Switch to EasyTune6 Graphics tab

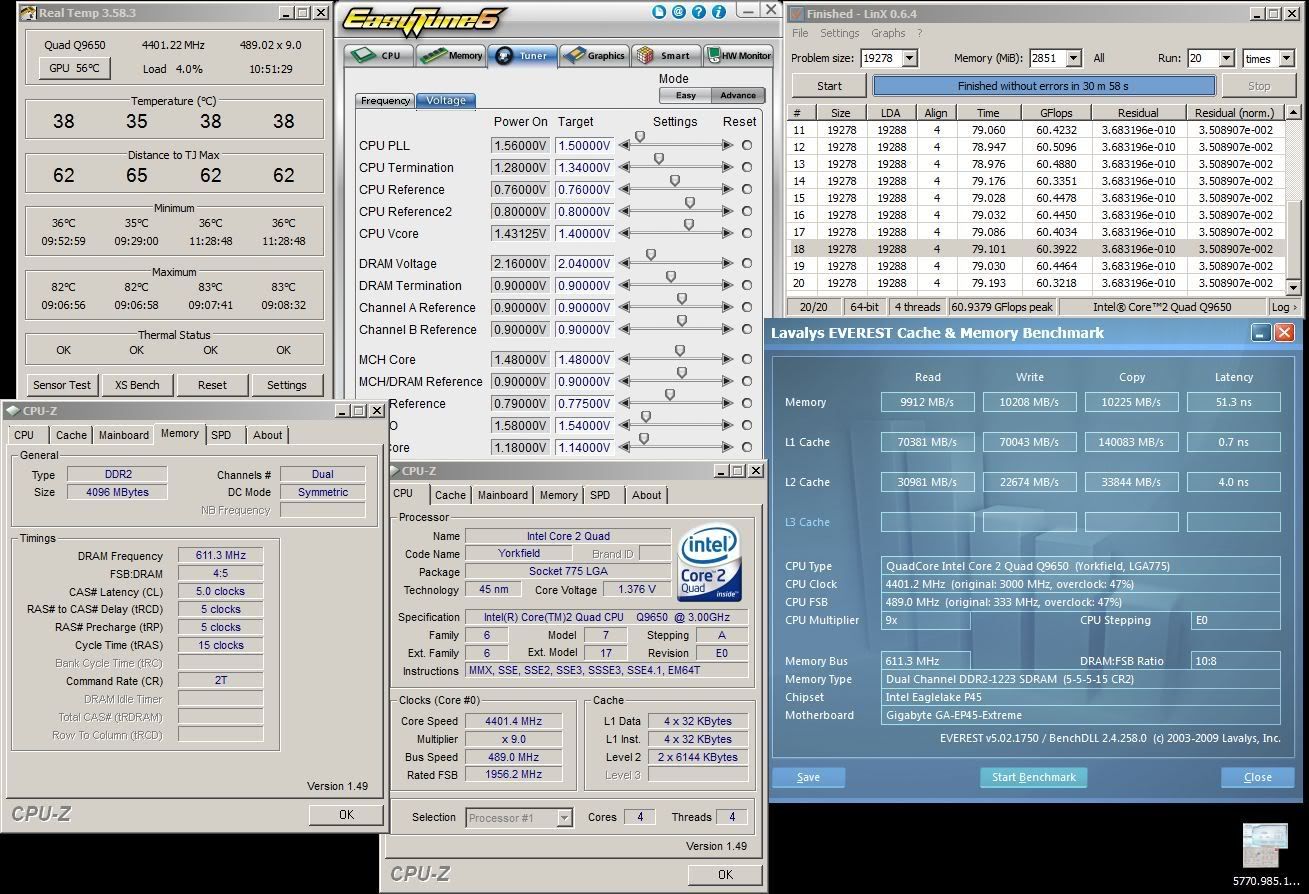coord(594,56)
